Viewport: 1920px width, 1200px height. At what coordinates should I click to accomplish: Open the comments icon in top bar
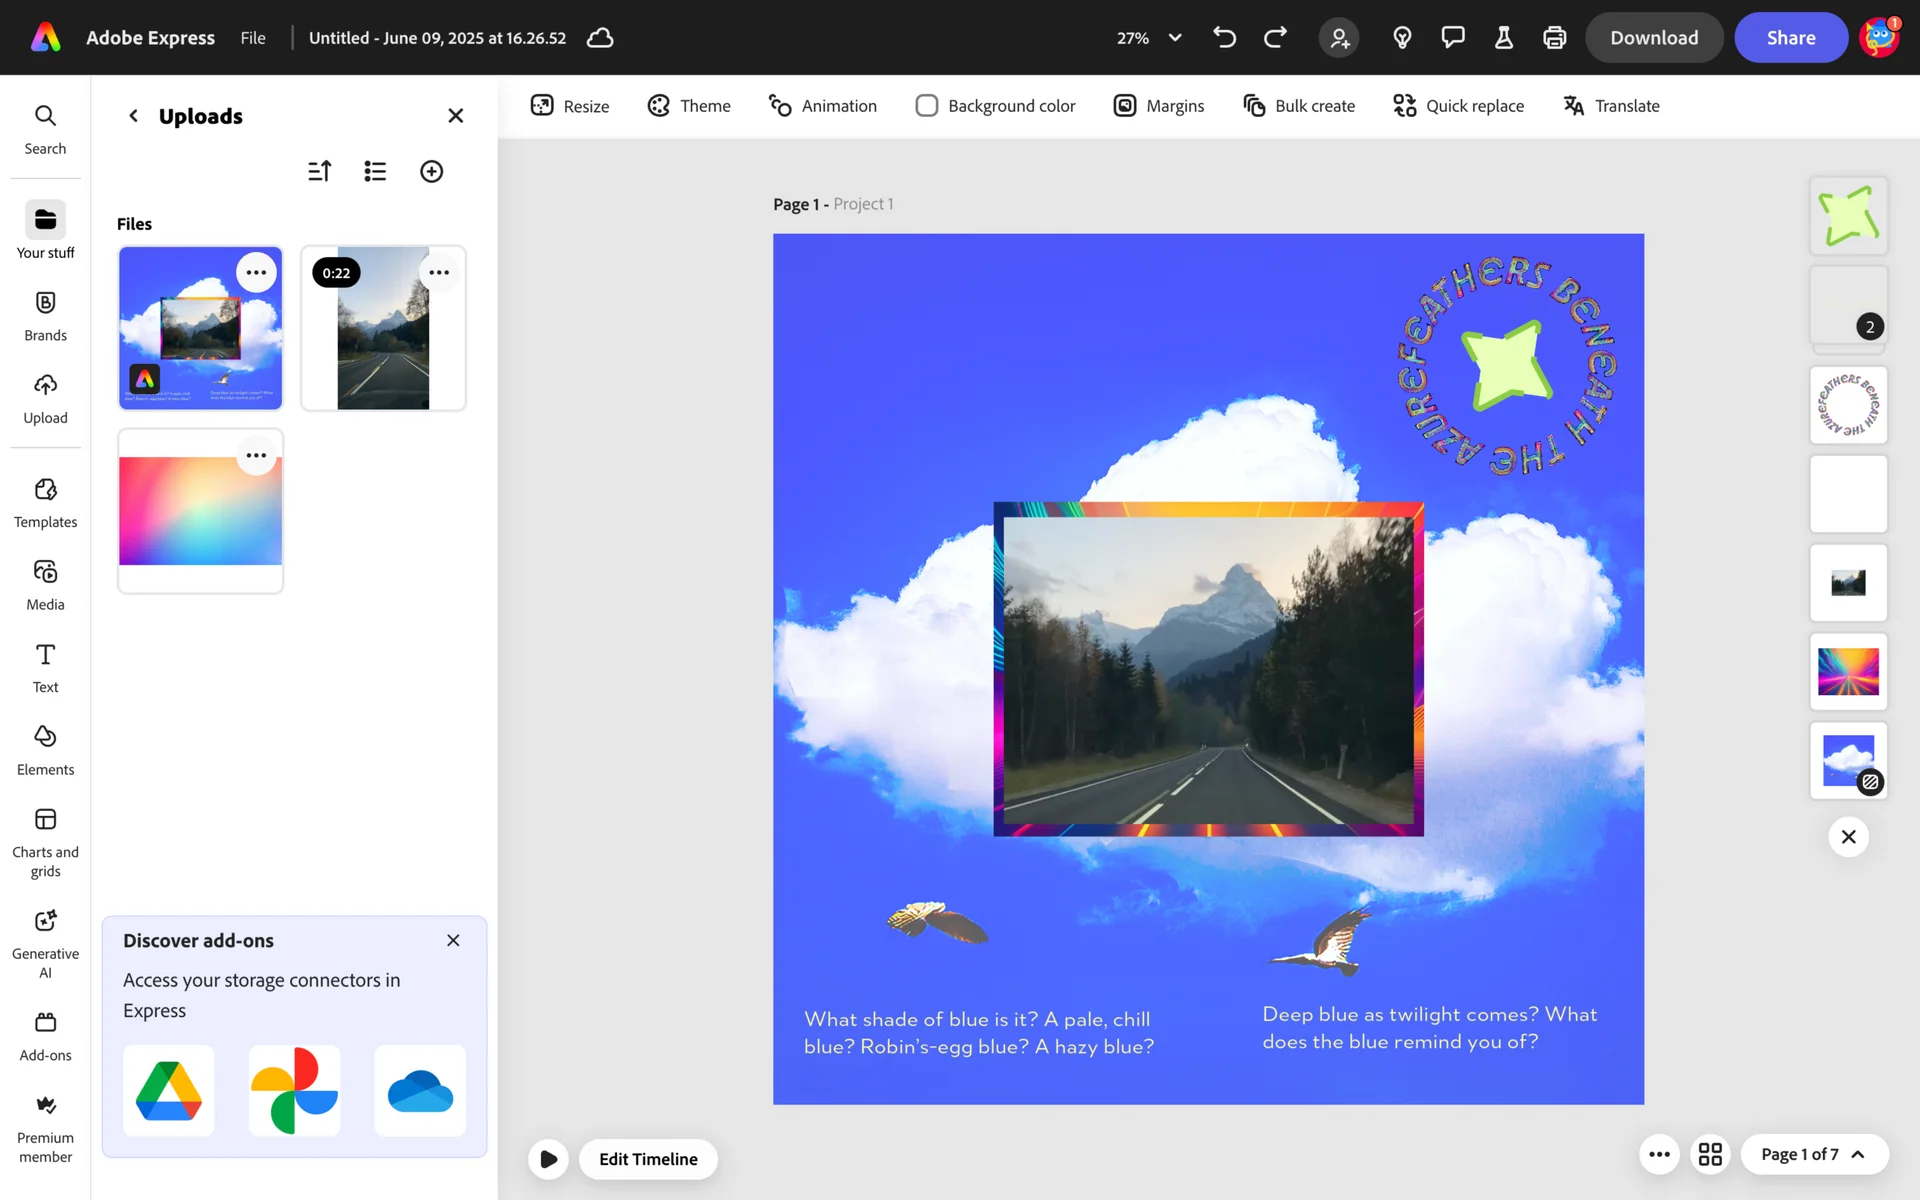tap(1452, 38)
